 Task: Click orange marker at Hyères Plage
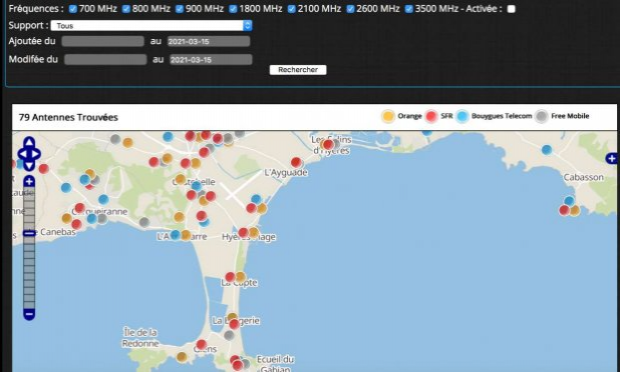coord(253,232)
